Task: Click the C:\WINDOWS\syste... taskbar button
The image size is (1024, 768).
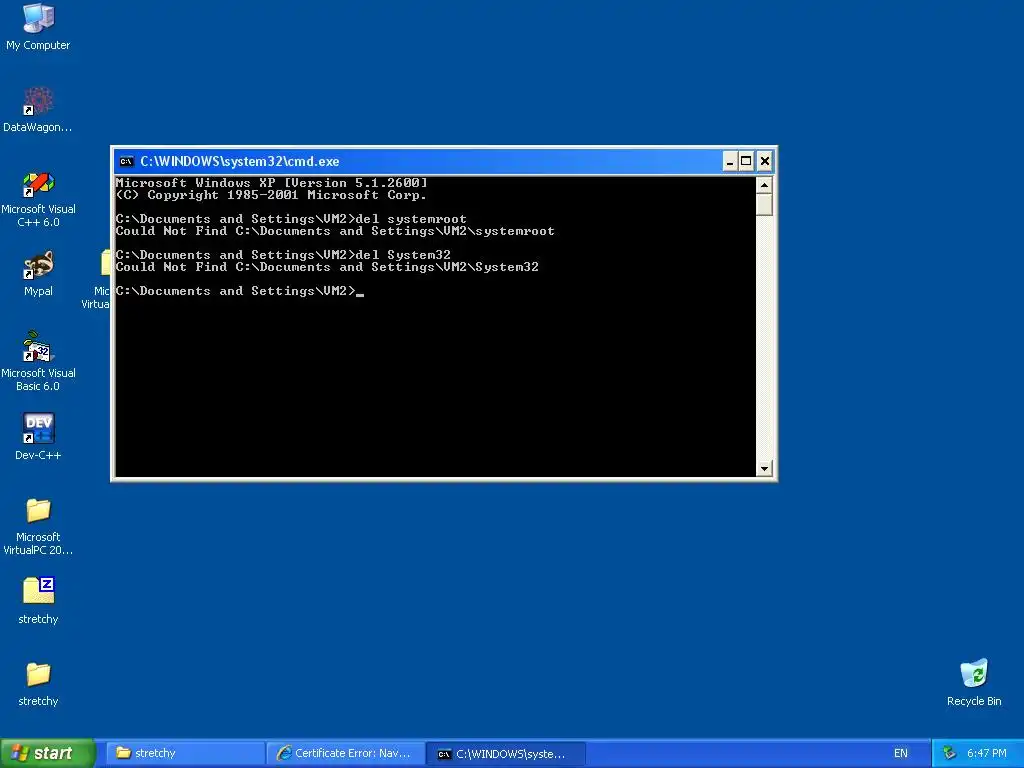Action: 506,754
